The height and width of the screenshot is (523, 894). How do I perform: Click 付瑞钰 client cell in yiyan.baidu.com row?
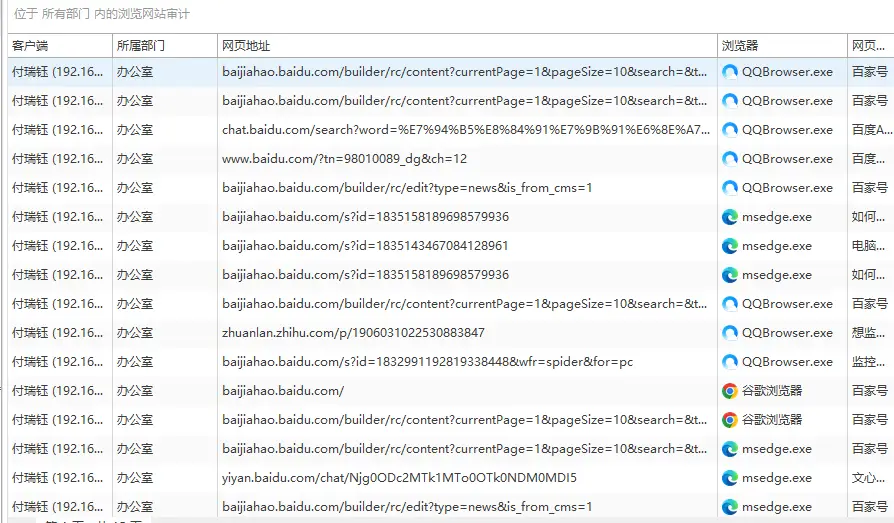tap(58, 478)
